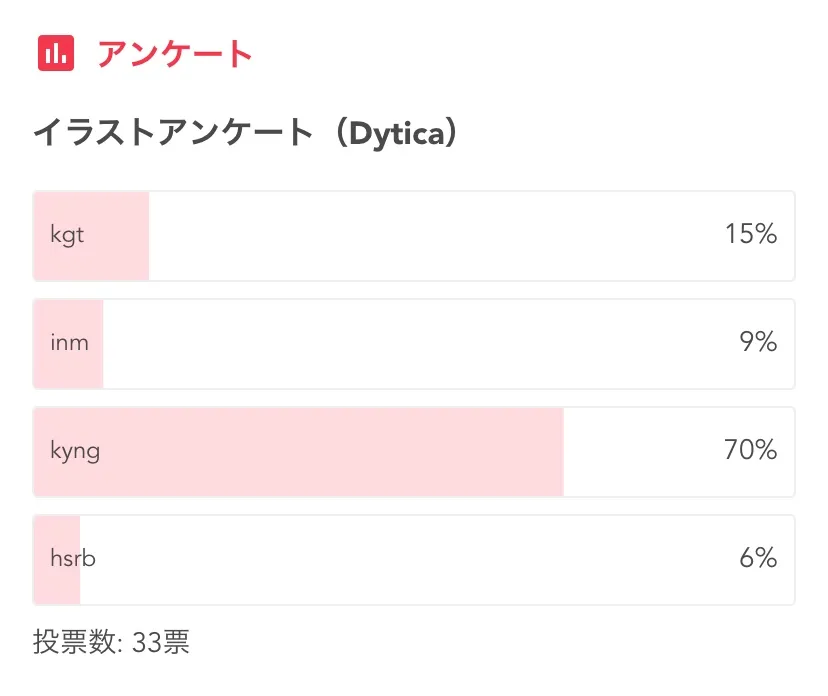828x696 pixels.
Task: Click the 投票数: 33票 vote count text
Action: [x=111, y=642]
